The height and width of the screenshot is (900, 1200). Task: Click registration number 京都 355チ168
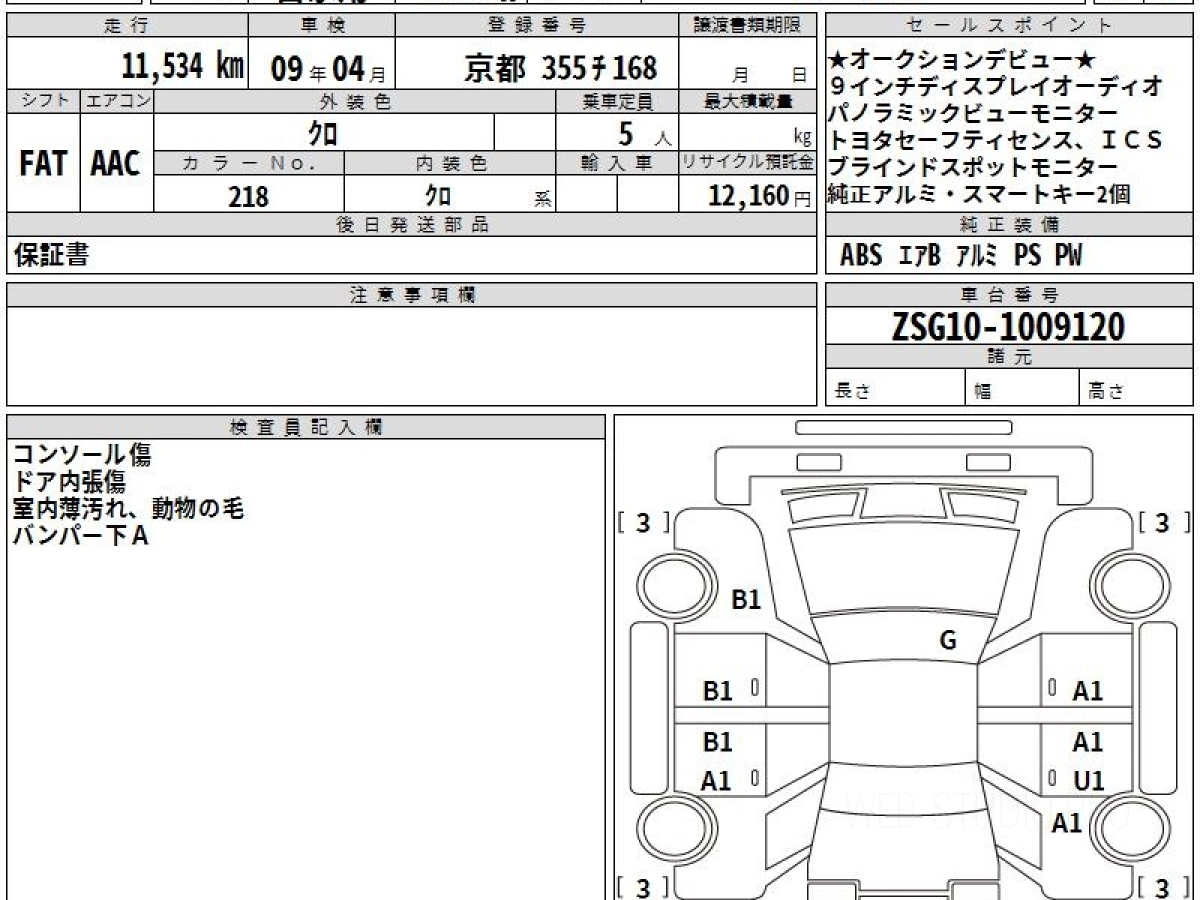561,67
